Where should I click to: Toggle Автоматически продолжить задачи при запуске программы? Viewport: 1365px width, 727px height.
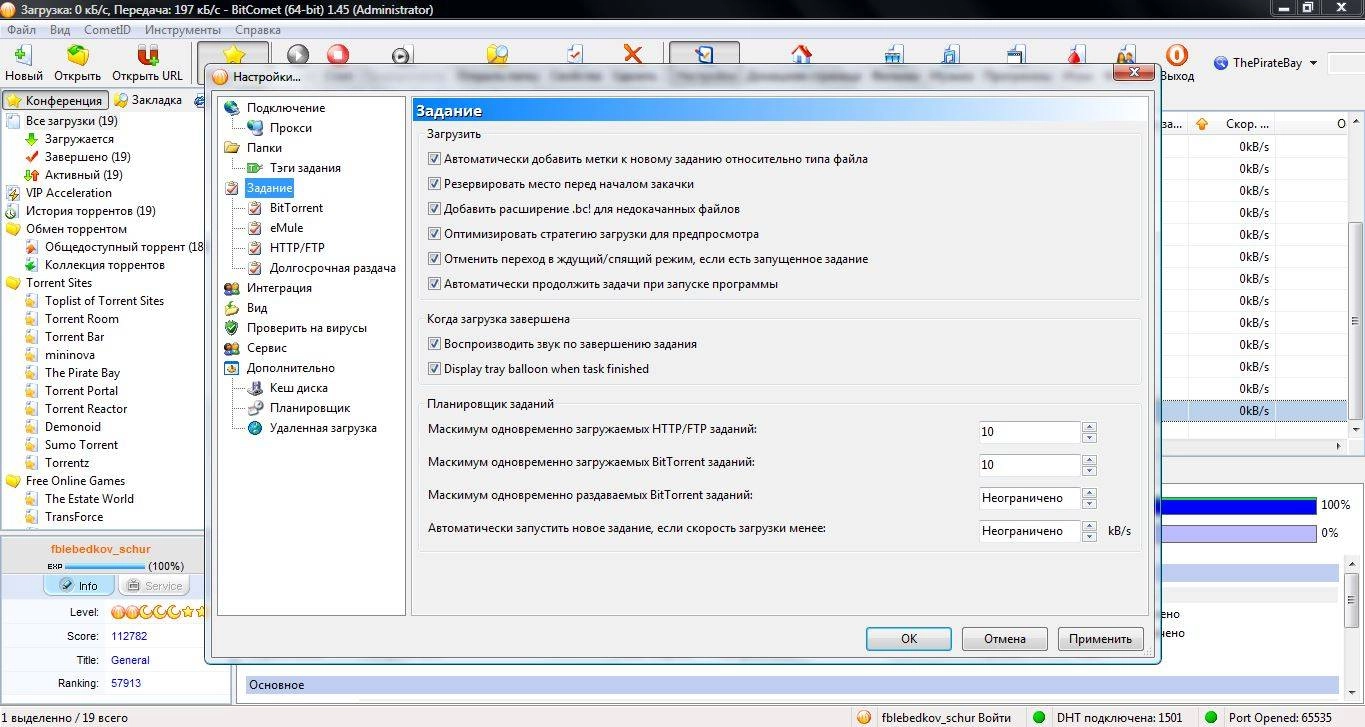pyautogui.click(x=434, y=284)
